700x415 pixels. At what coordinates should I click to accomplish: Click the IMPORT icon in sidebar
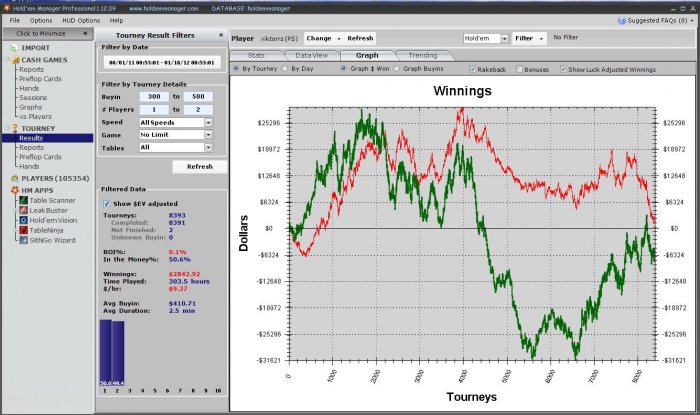point(15,48)
